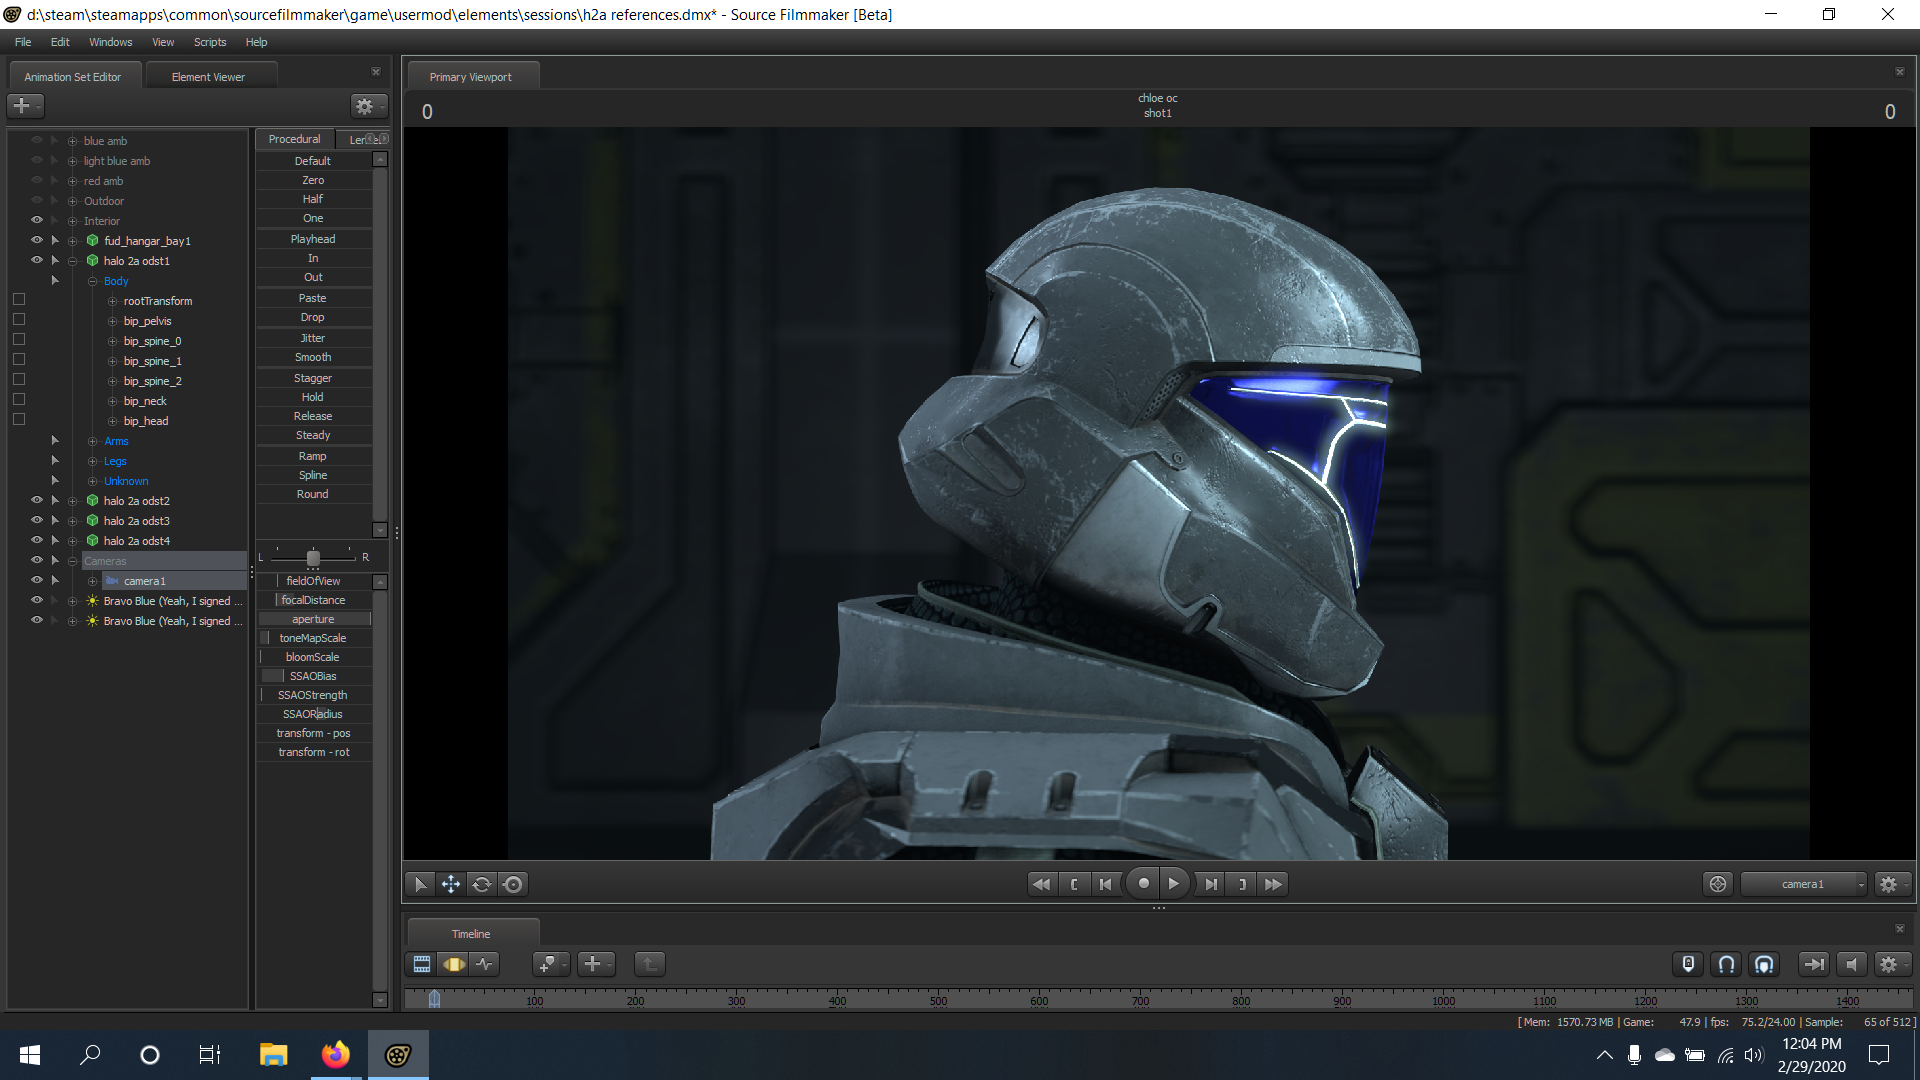Click the fast forward button
The width and height of the screenshot is (1920, 1080).
click(1273, 884)
